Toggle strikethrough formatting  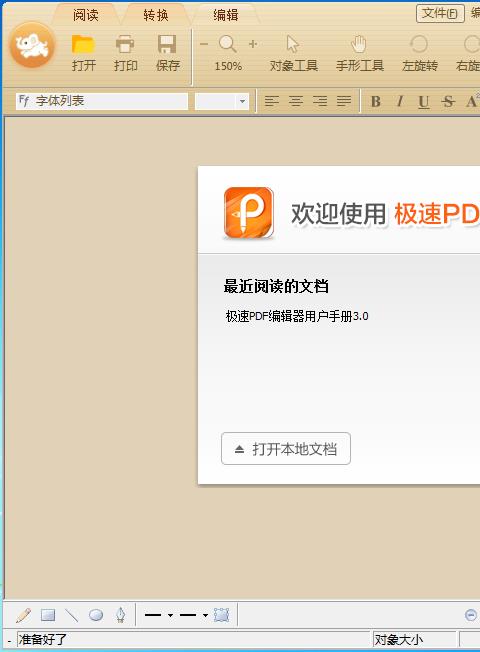448,101
